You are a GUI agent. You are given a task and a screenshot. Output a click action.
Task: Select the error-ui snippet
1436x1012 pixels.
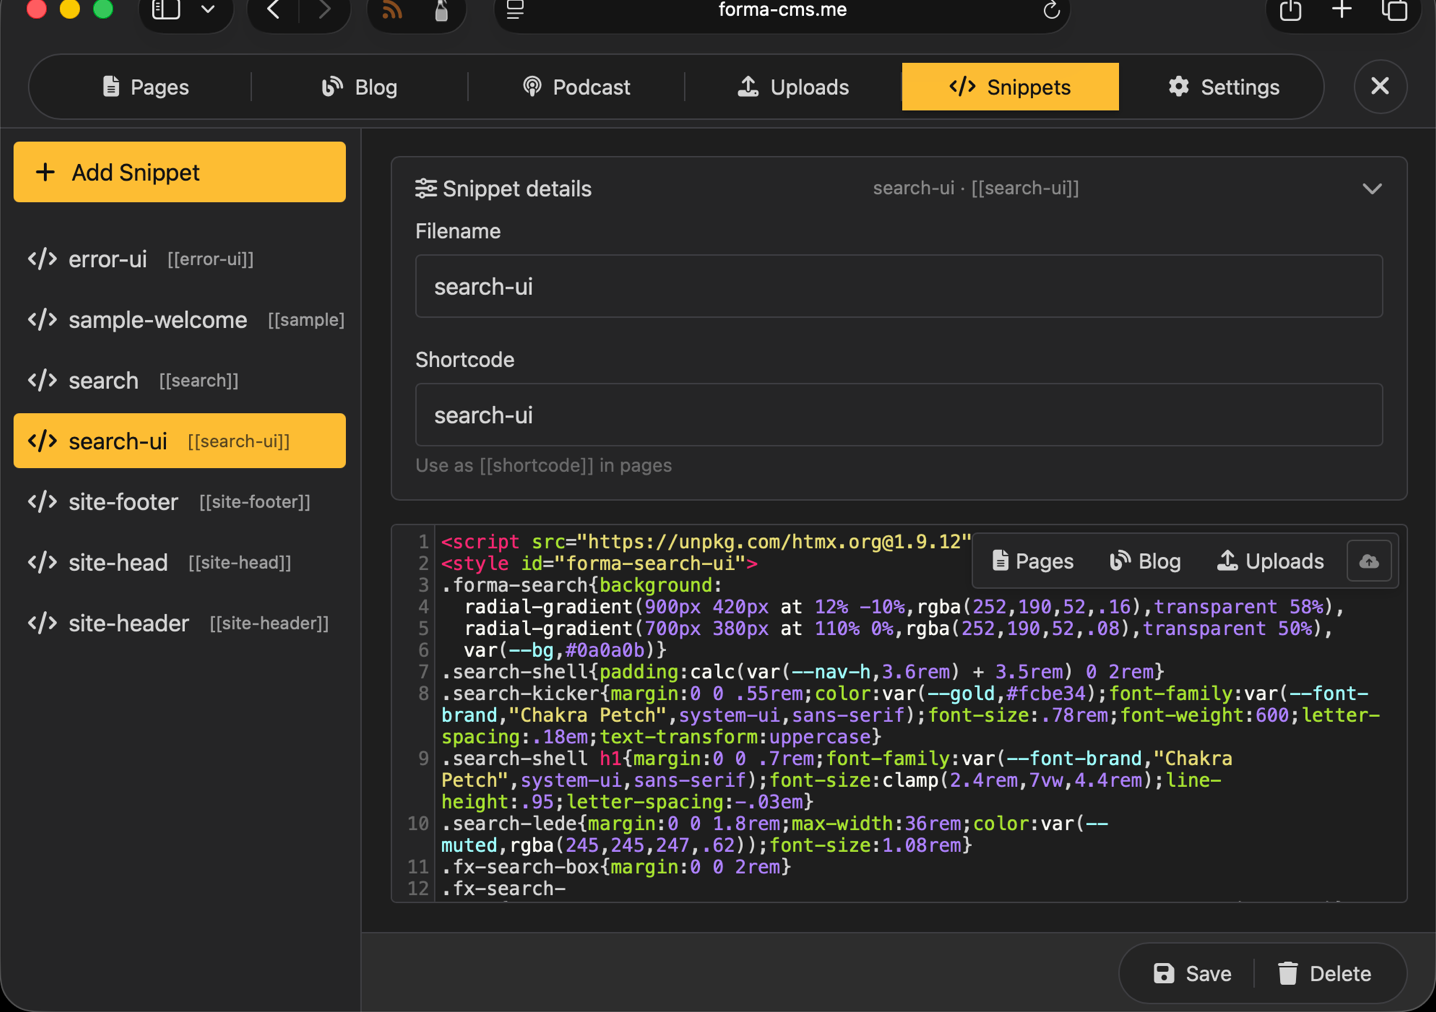coord(180,259)
